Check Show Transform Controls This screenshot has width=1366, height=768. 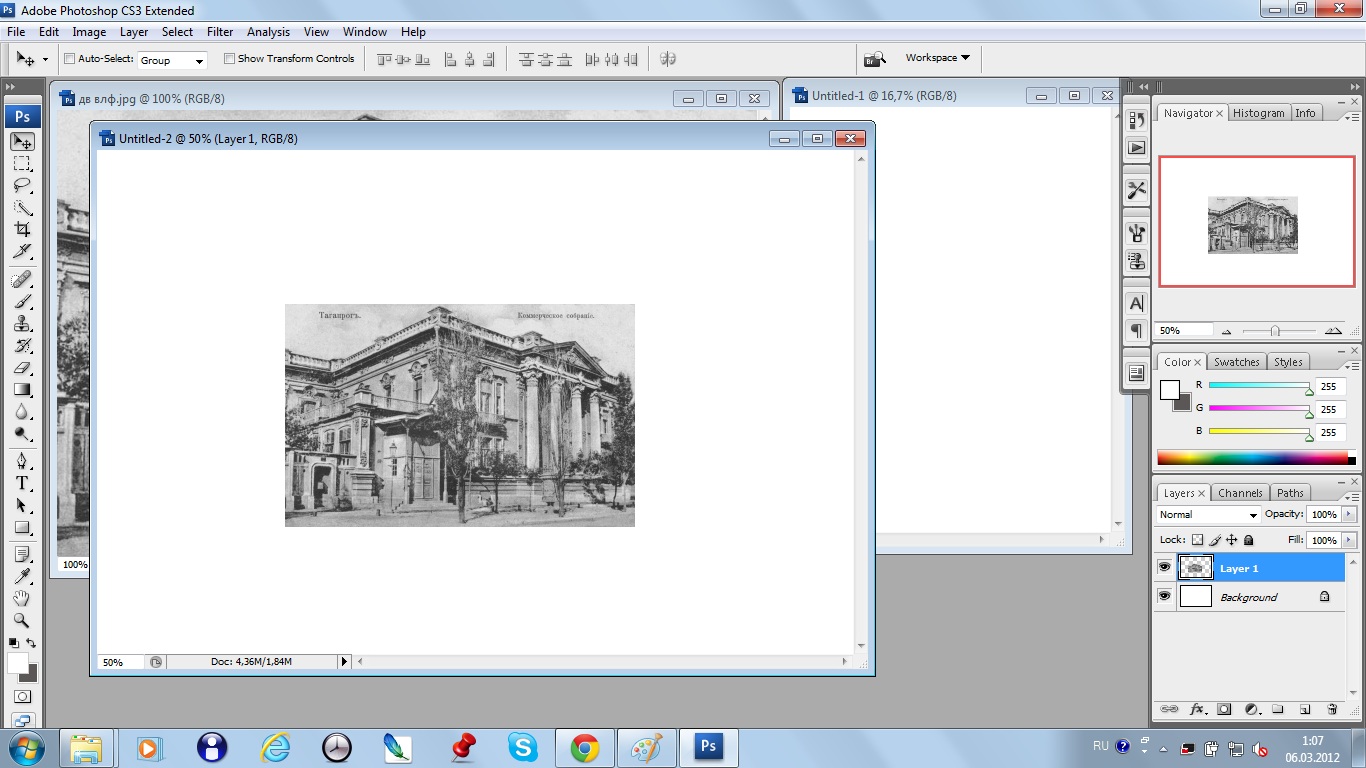point(229,59)
